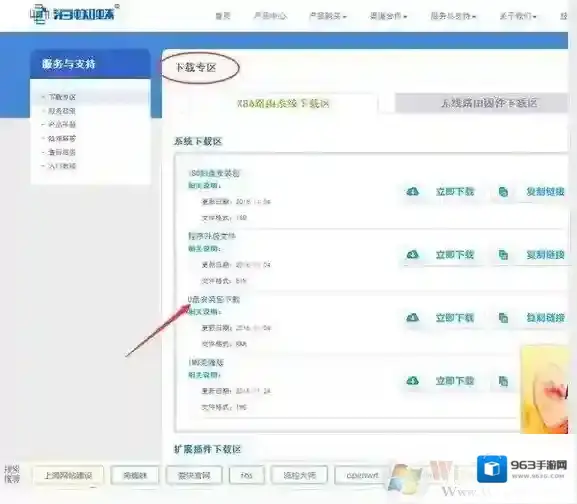Screen dimensions: 577x504
Task: Open 首页 in top navigation
Action: click(x=223, y=16)
